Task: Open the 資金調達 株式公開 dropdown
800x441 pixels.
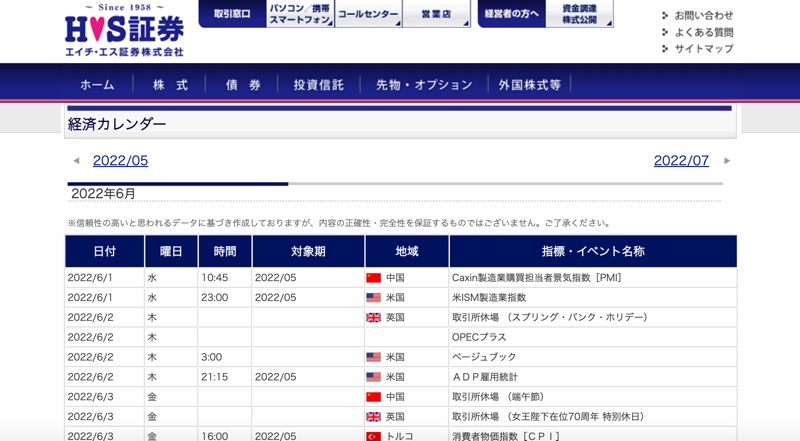Action: tap(580, 14)
